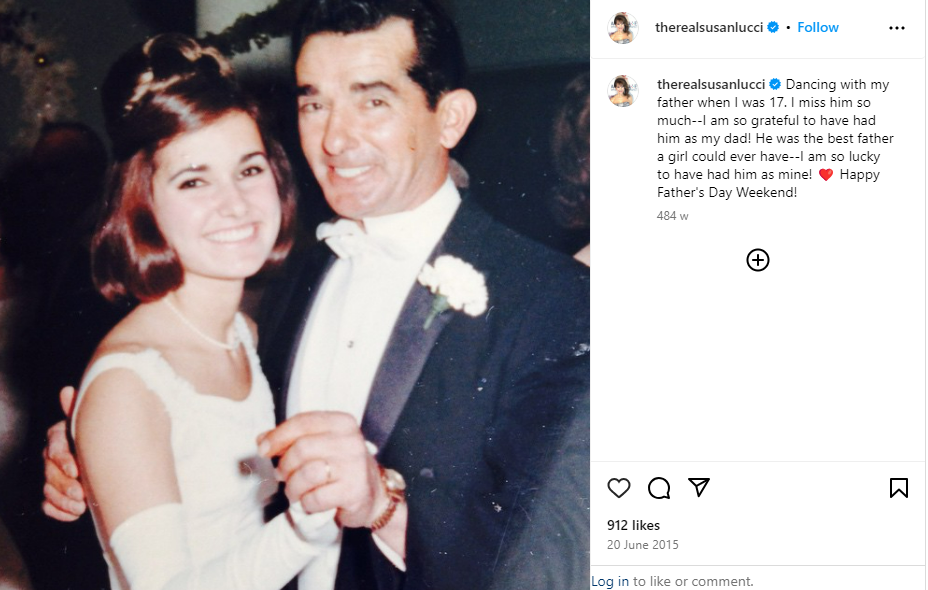Click the red heart emoji in caption

pos(826,175)
